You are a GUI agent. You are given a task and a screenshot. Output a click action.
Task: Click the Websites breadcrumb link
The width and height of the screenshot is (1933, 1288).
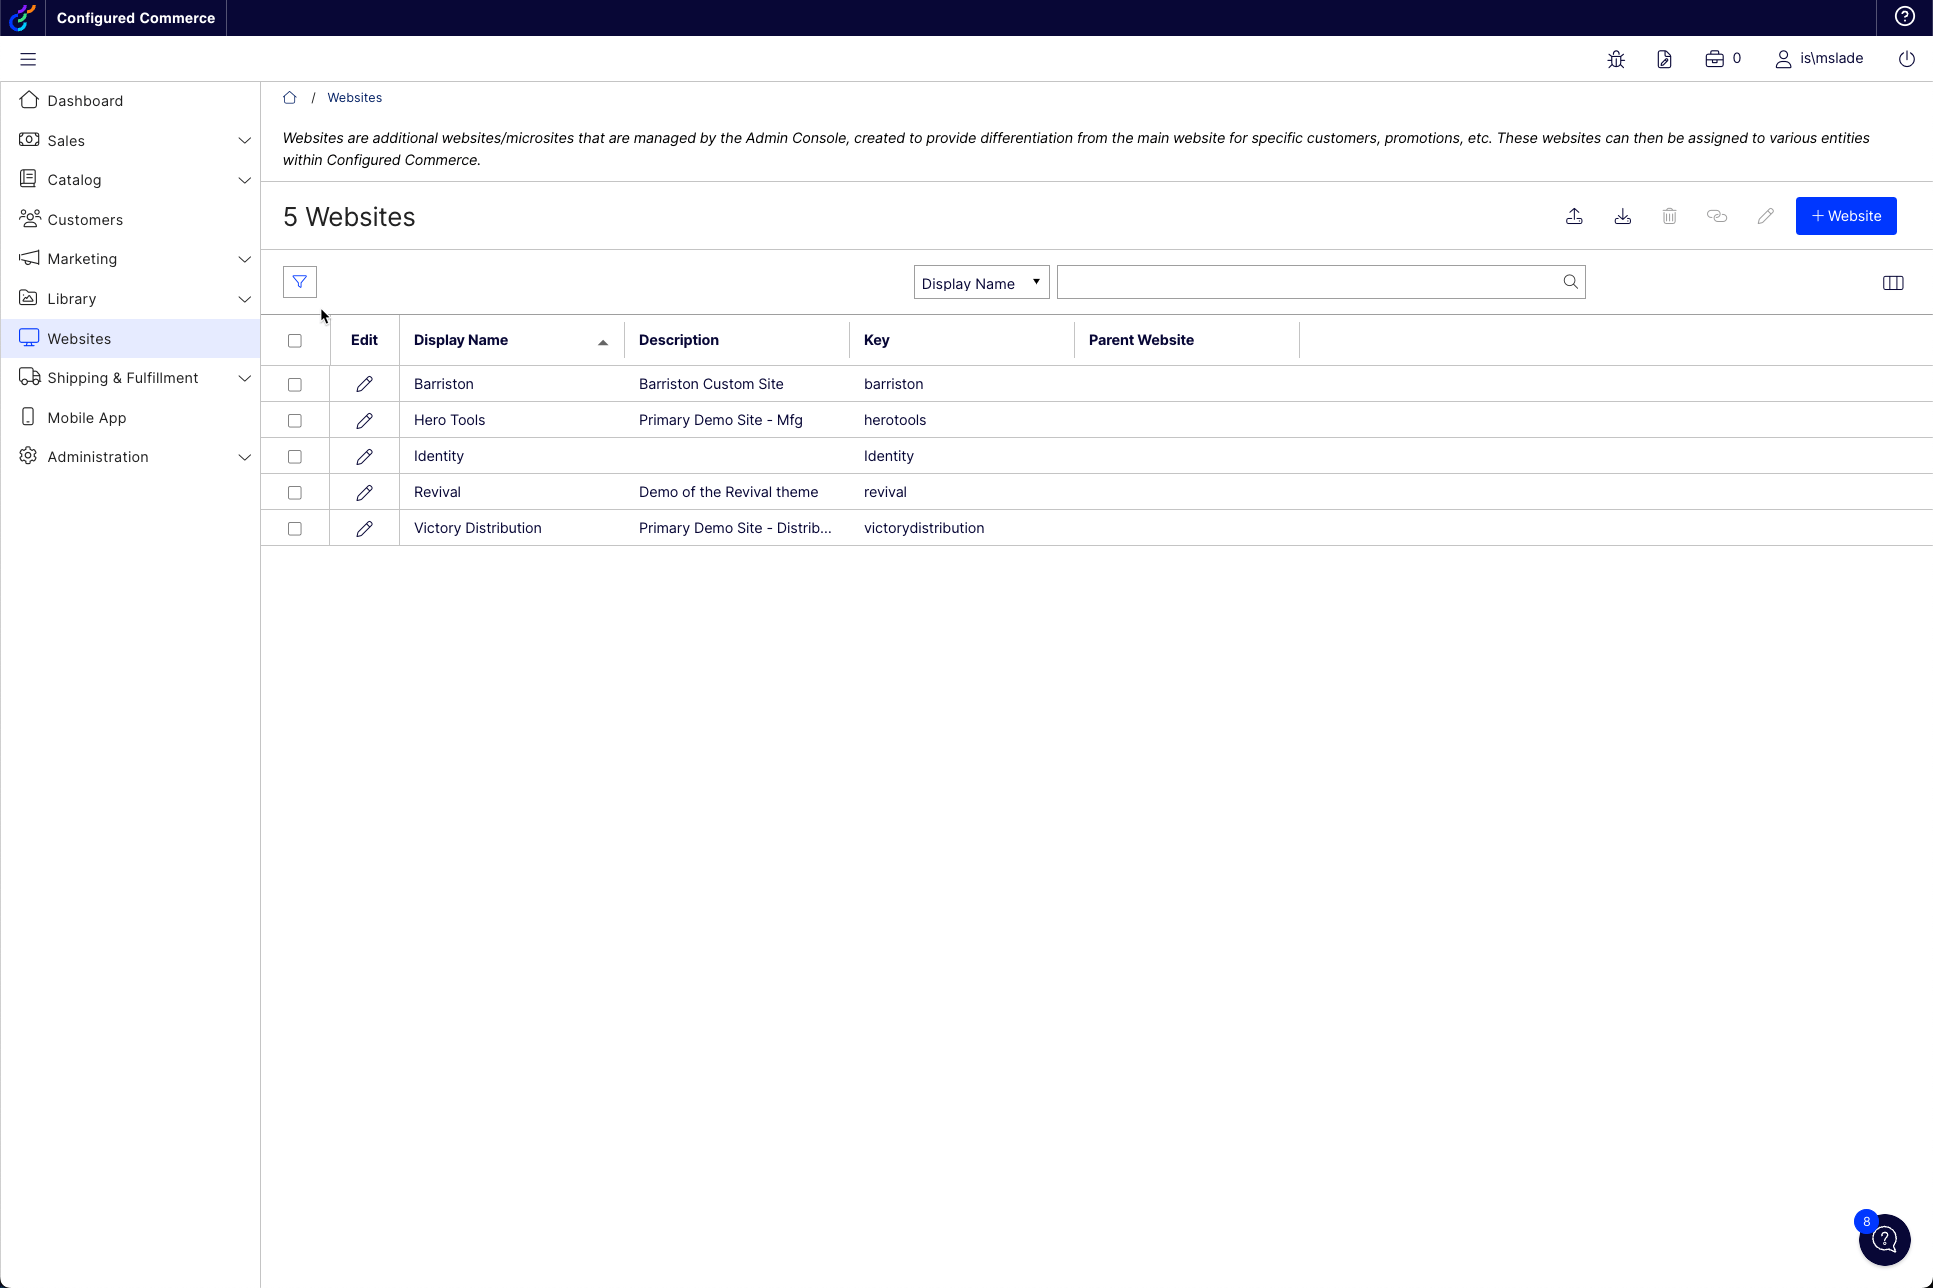pyautogui.click(x=354, y=98)
